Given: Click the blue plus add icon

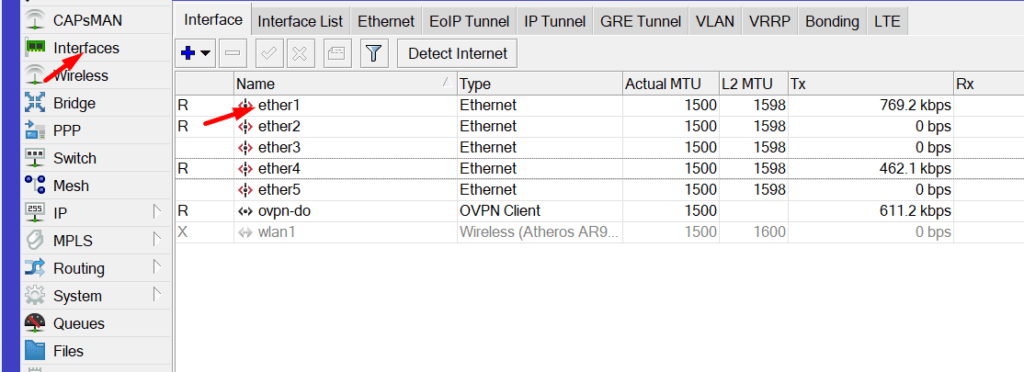Looking at the screenshot, I should [189, 54].
